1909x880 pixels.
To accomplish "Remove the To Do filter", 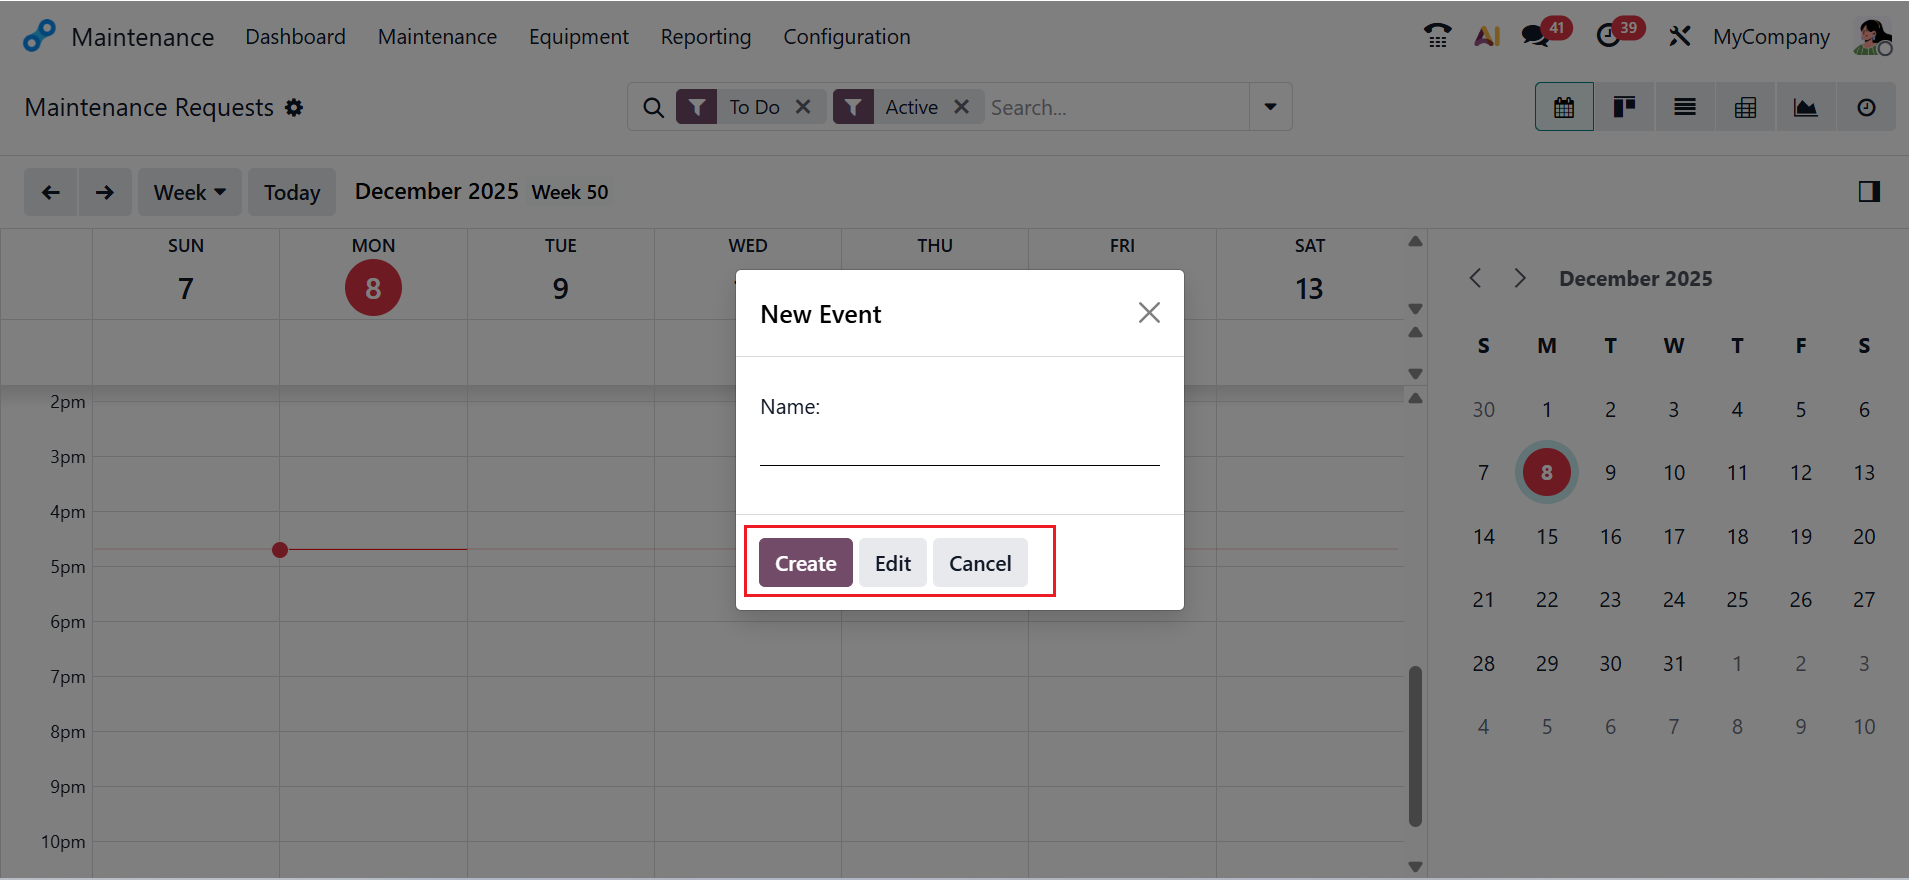I will [x=803, y=107].
